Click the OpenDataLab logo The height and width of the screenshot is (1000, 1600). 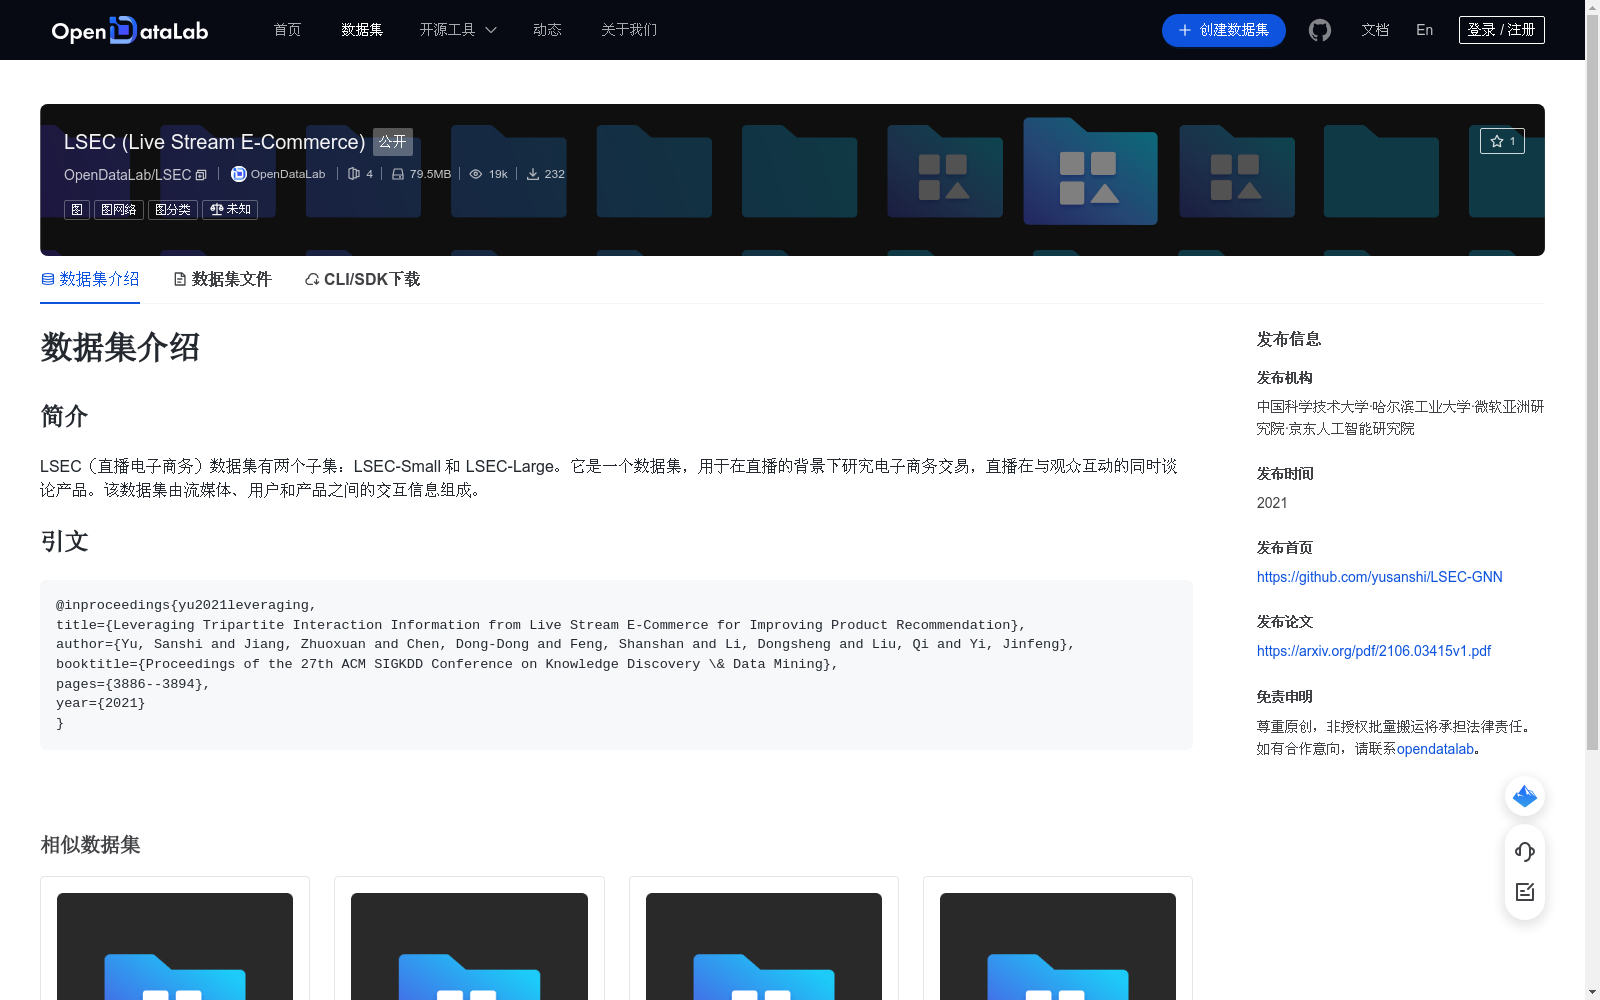(x=129, y=30)
